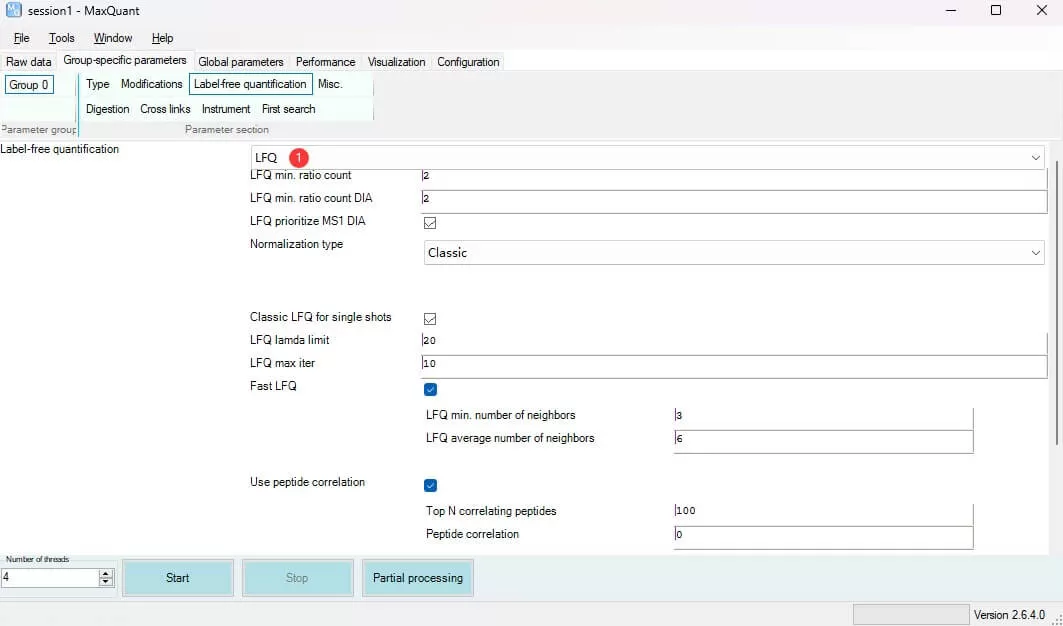Switch to the Raw data tab
The width and height of the screenshot is (1063, 626).
click(29, 62)
